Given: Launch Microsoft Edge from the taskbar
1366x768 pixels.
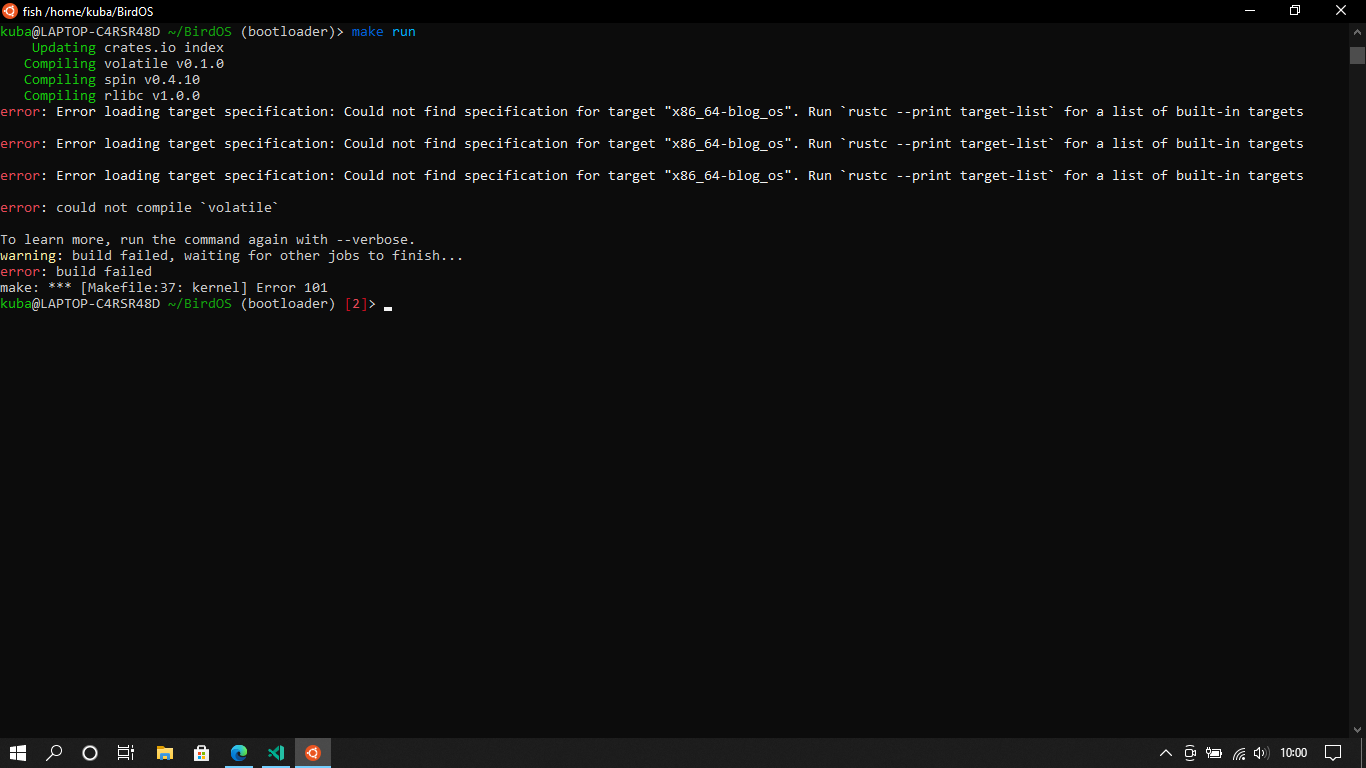Looking at the screenshot, I should [x=238, y=753].
